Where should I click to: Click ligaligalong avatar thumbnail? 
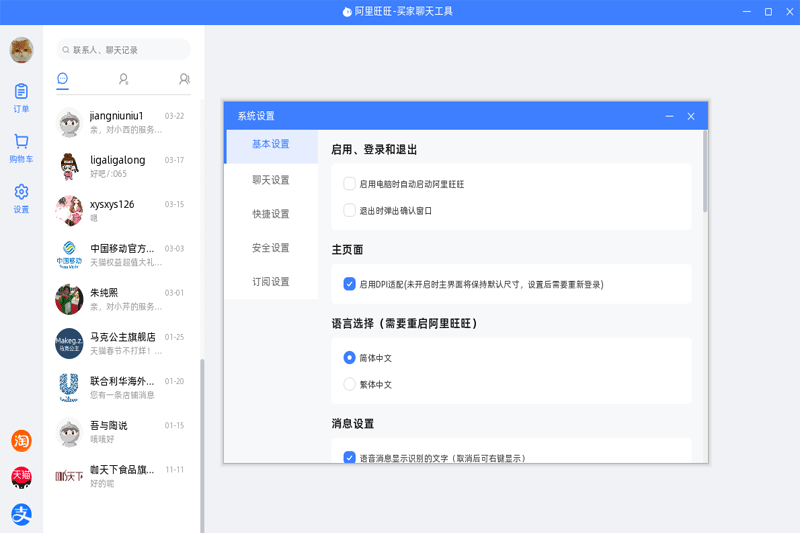(69, 166)
